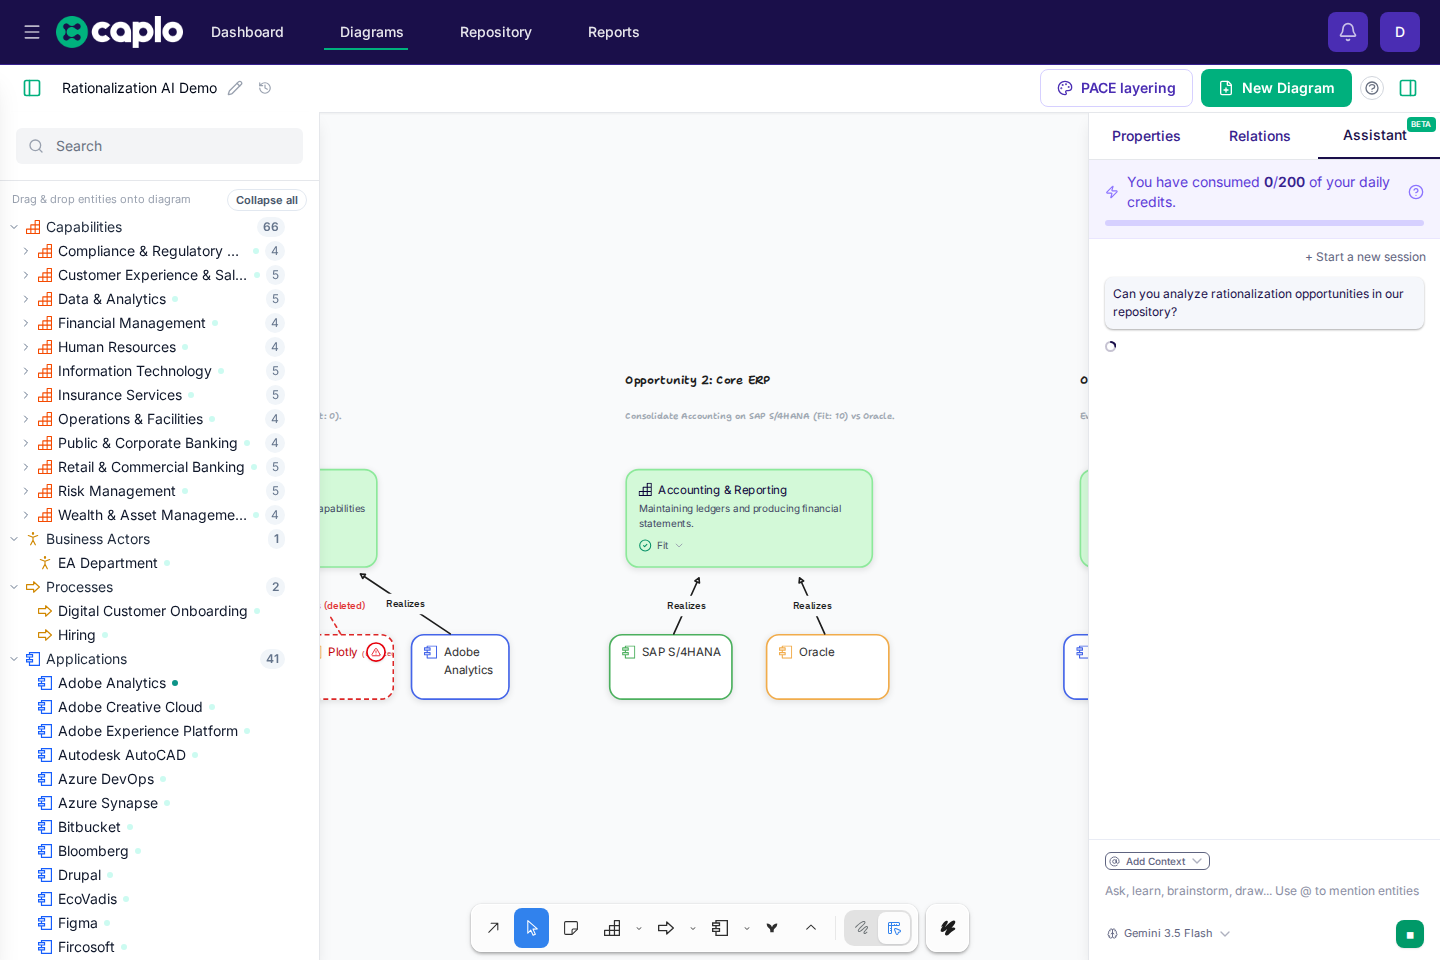Click the Risk Management capability icon
Image resolution: width=1440 pixels, height=960 pixels.
45,491
